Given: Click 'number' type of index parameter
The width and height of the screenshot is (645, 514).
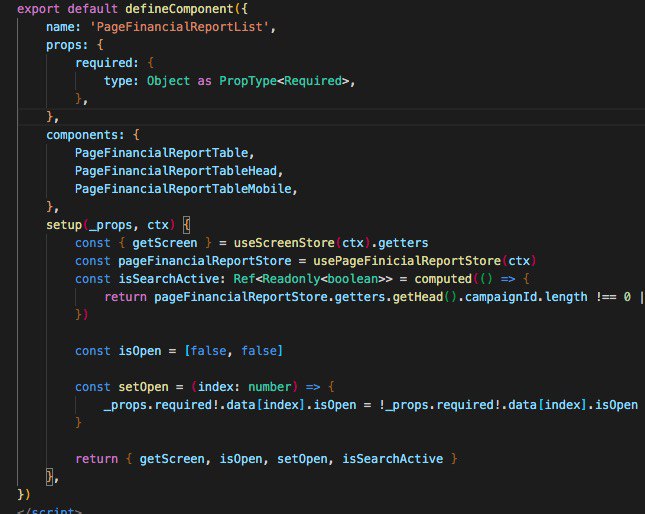Looking at the screenshot, I should click(269, 387).
